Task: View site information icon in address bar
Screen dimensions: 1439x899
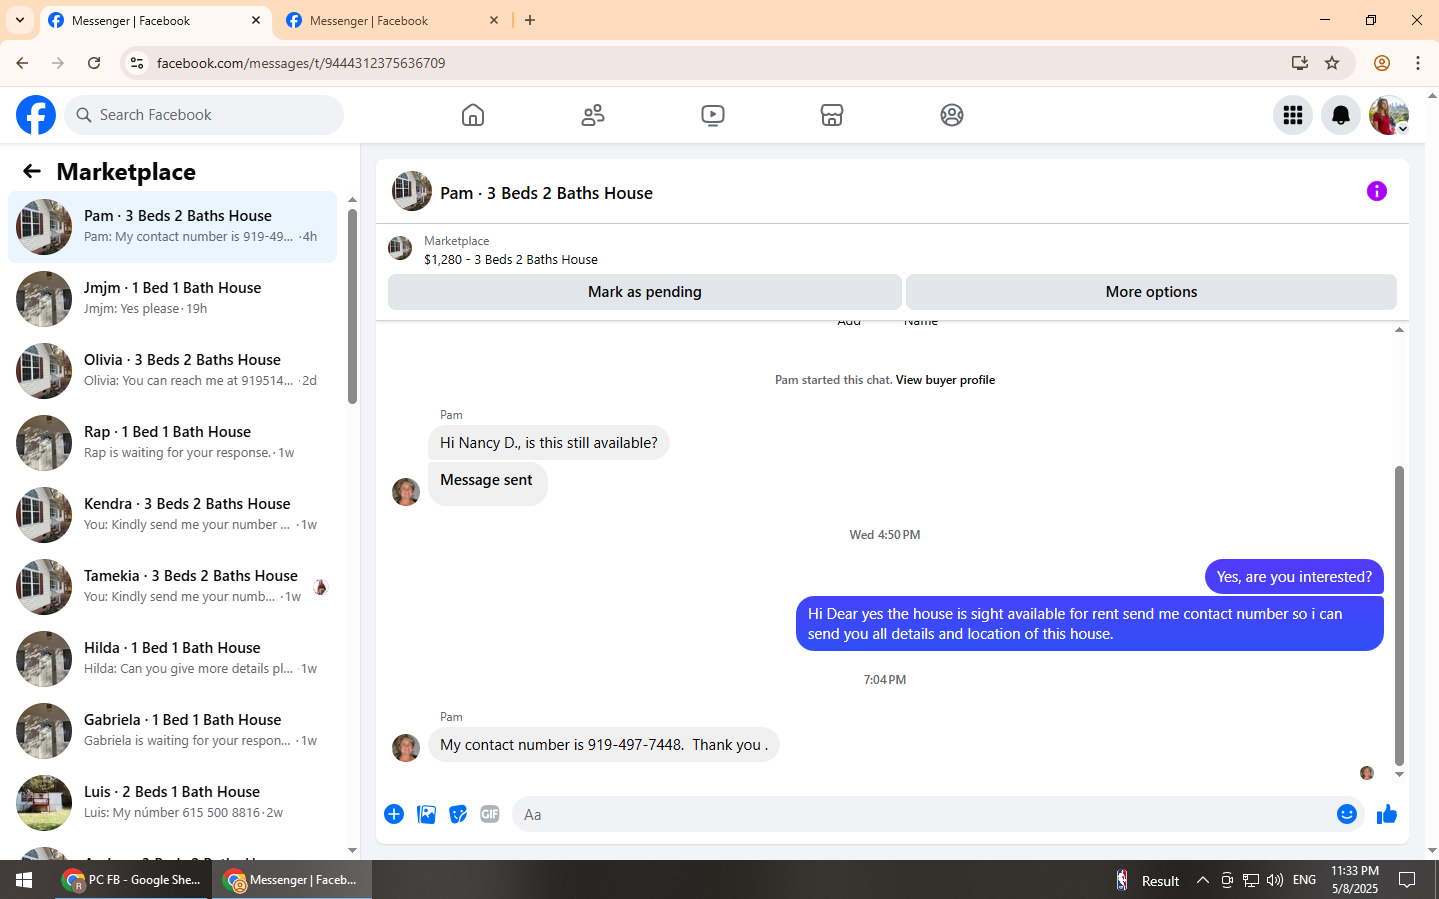Action: (137, 63)
